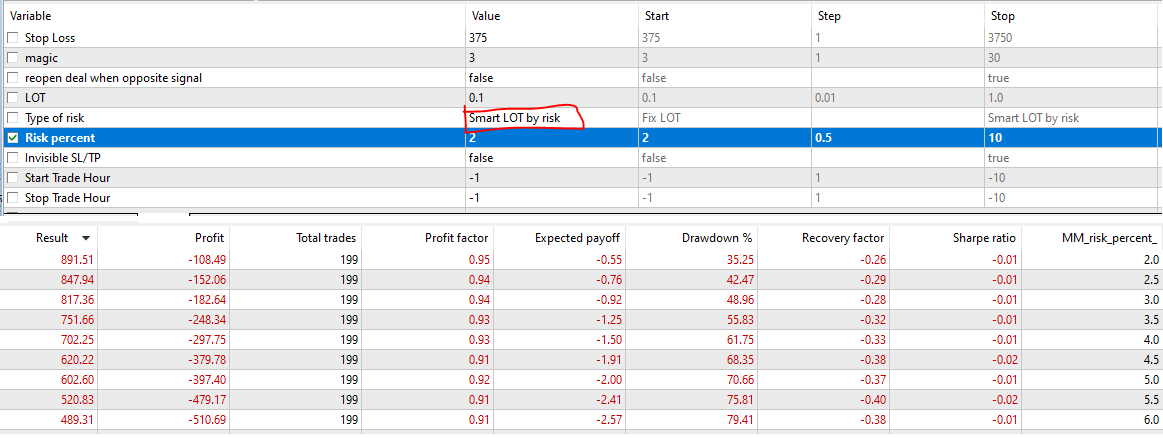The height and width of the screenshot is (439, 1163).
Task: Sort by Drawdown % column header
Action: [717, 238]
